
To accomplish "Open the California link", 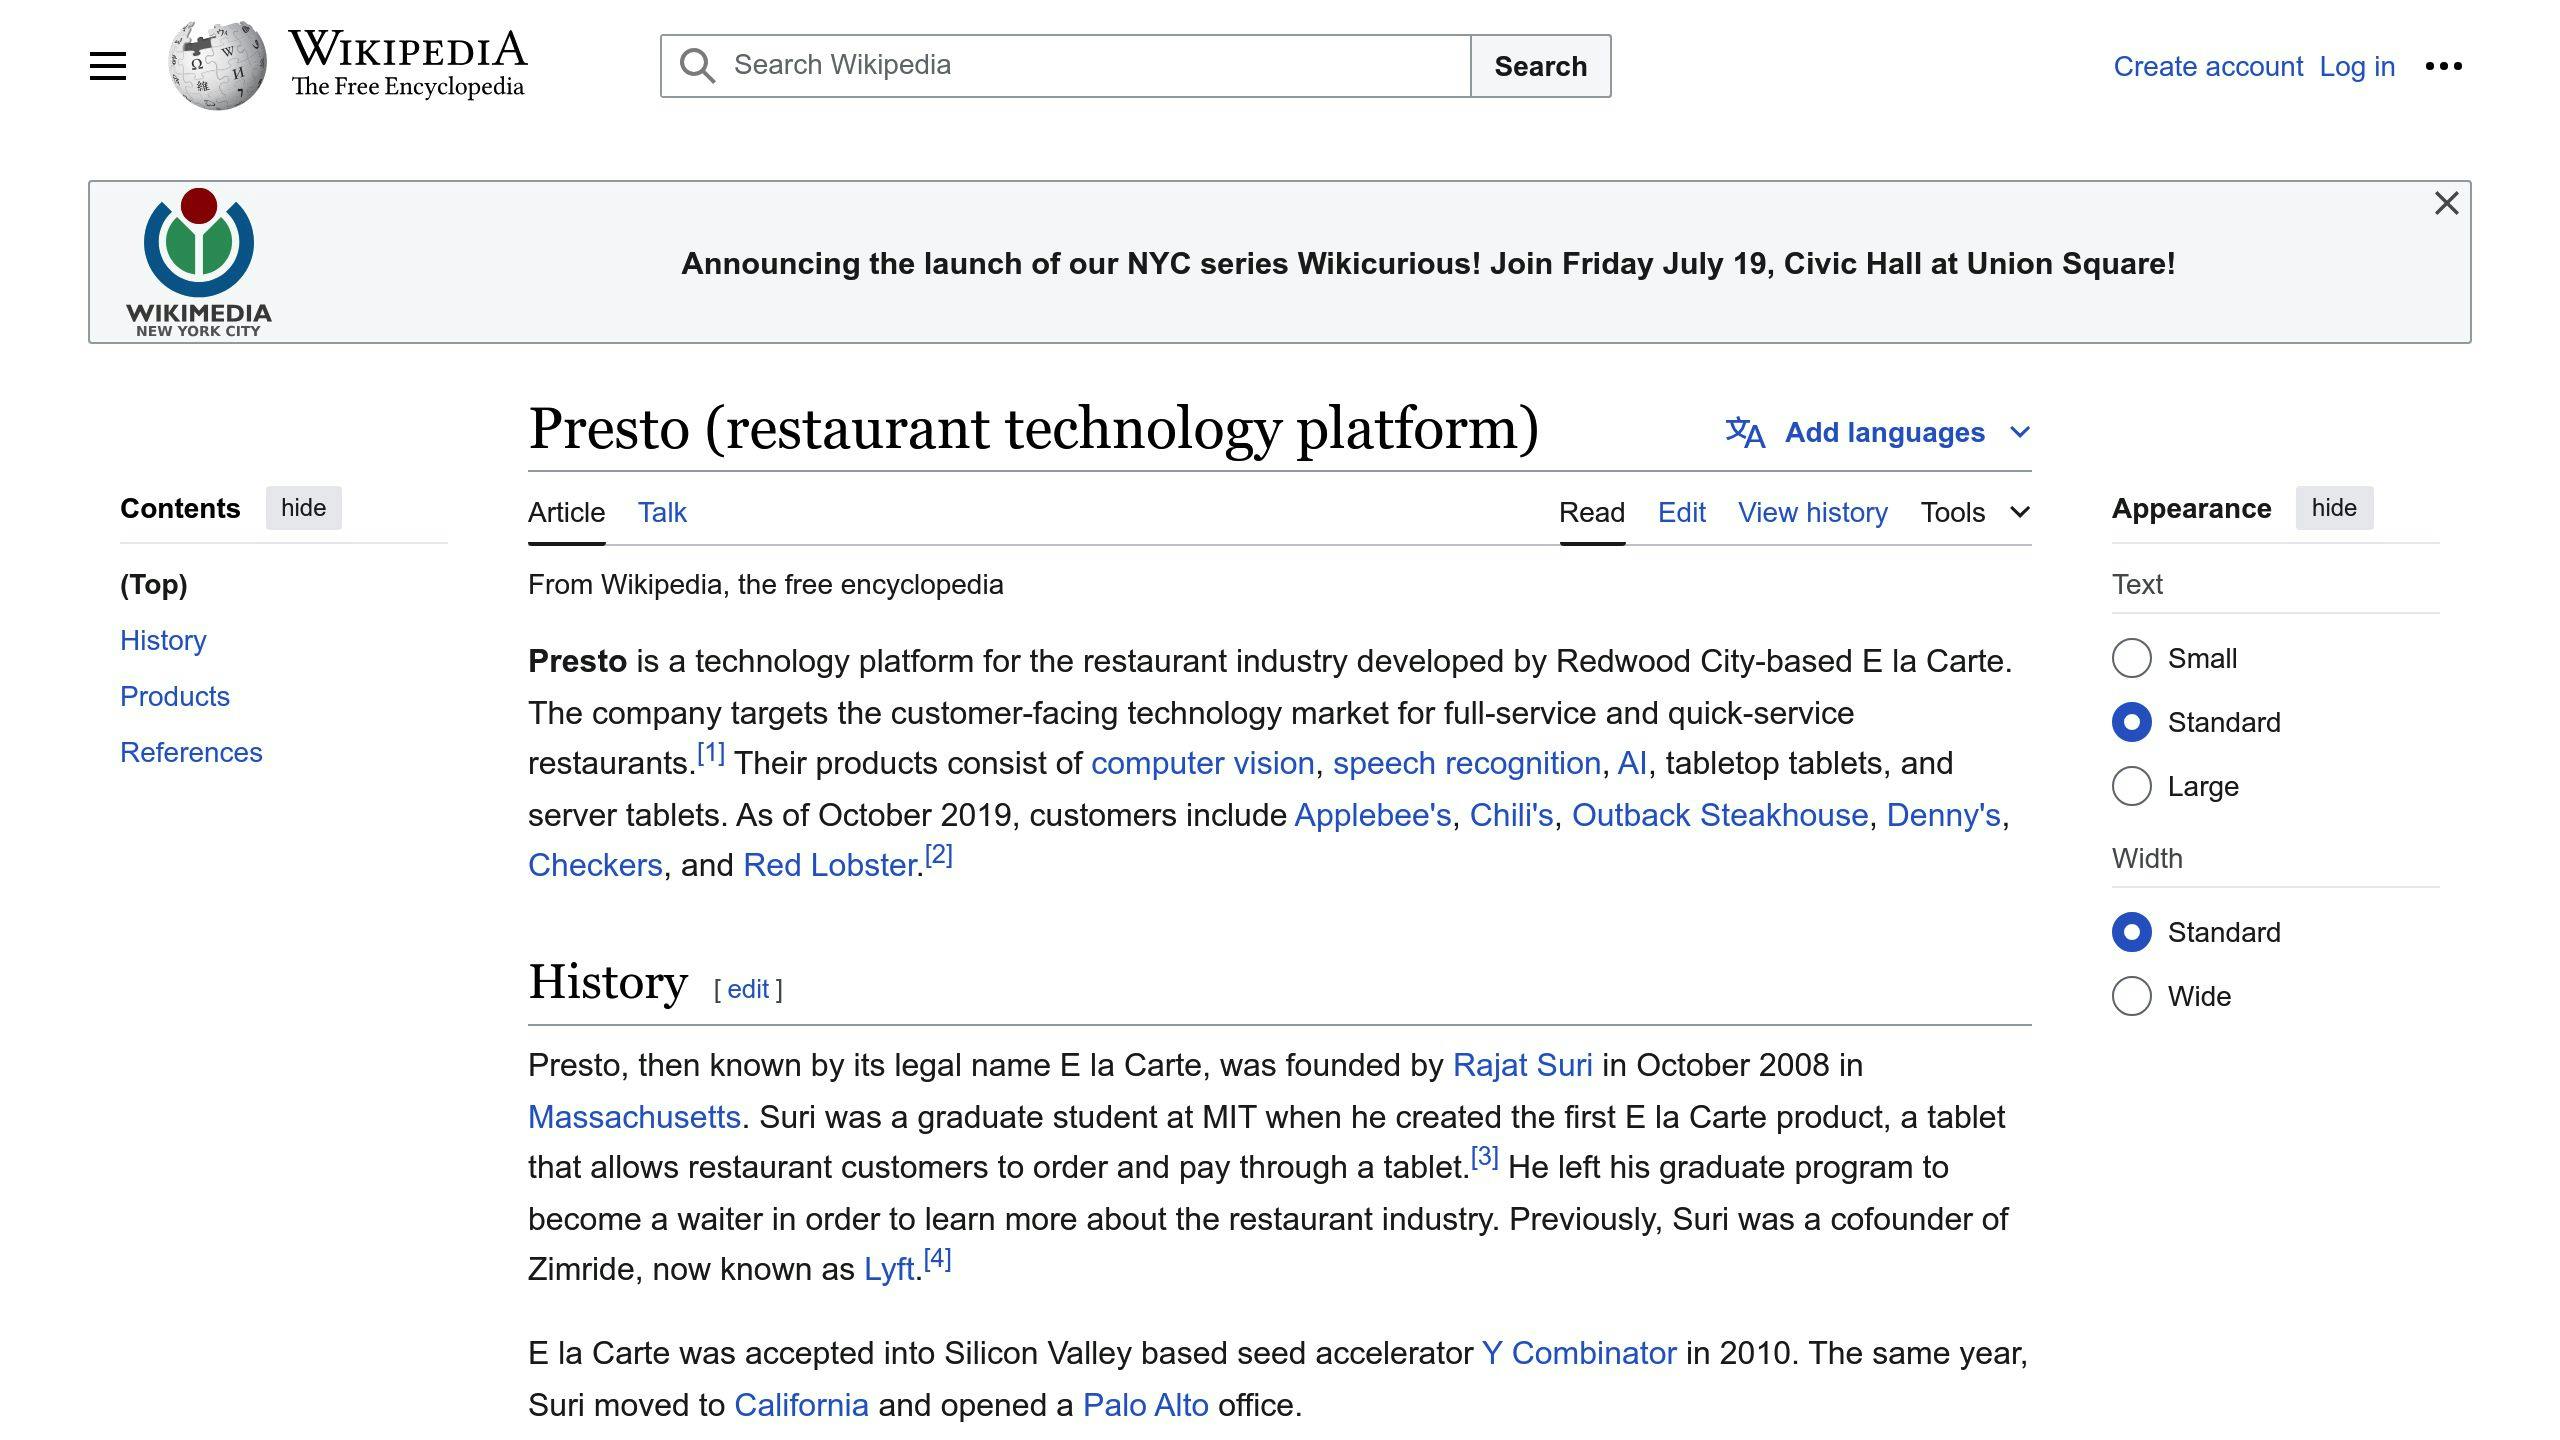I will coord(801,1405).
